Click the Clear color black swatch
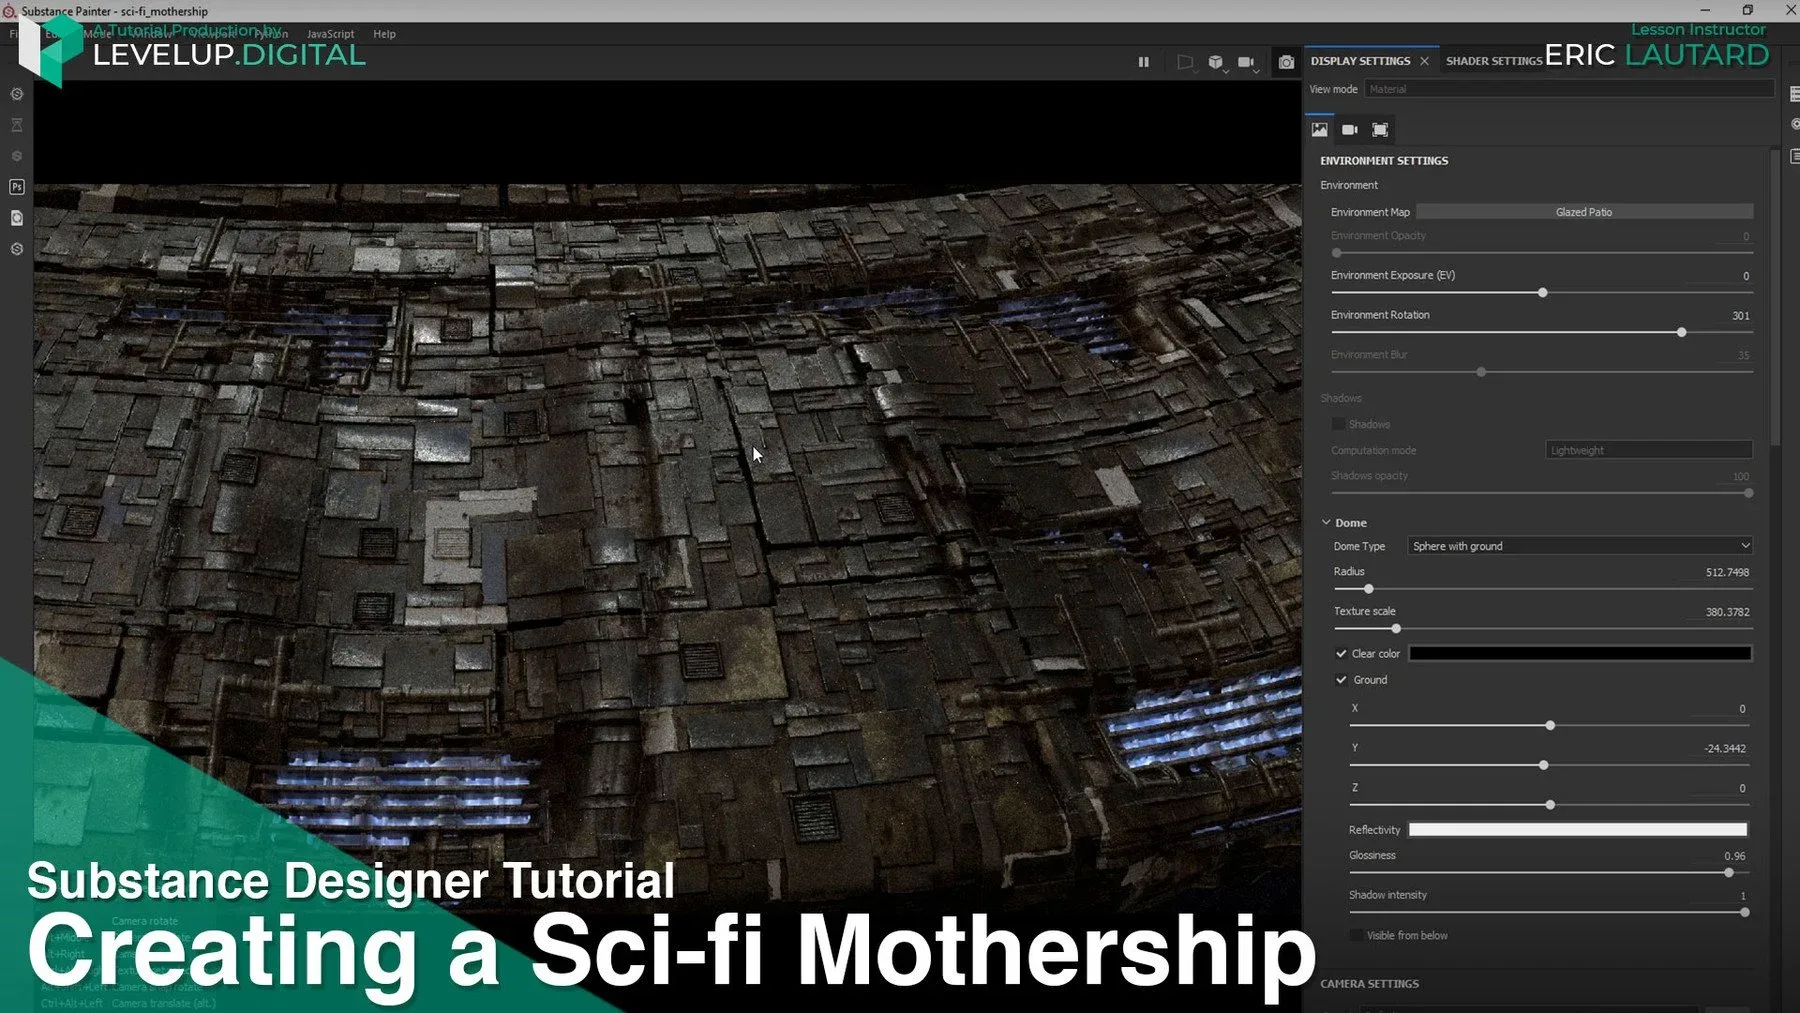1800x1013 pixels. pos(1580,654)
